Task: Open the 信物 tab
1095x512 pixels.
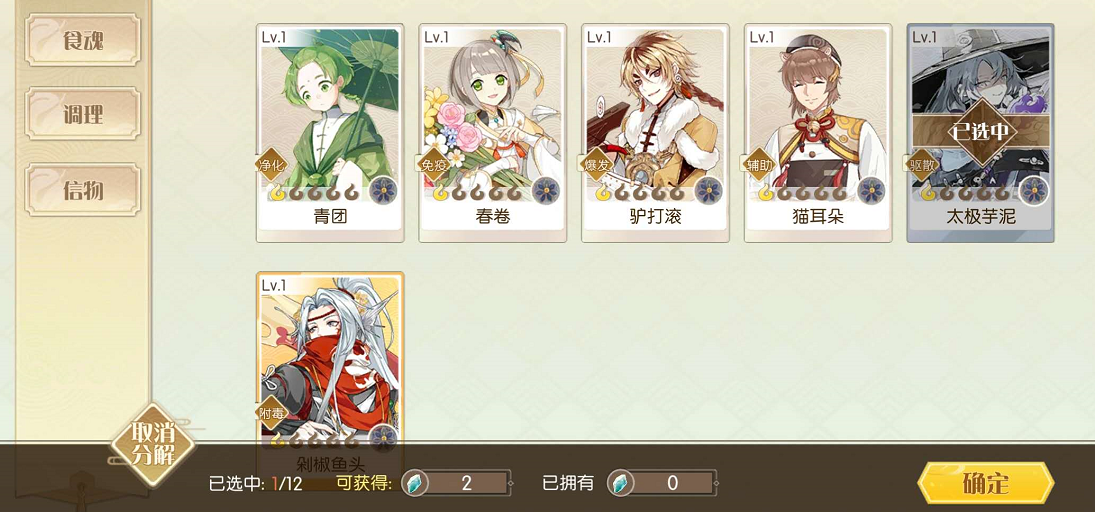Action: [83, 189]
